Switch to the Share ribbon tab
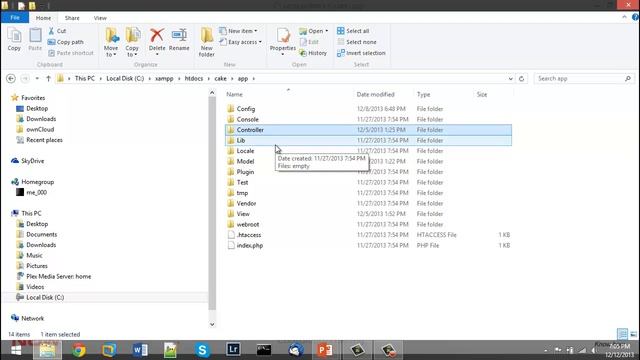The image size is (640, 360). (x=72, y=18)
